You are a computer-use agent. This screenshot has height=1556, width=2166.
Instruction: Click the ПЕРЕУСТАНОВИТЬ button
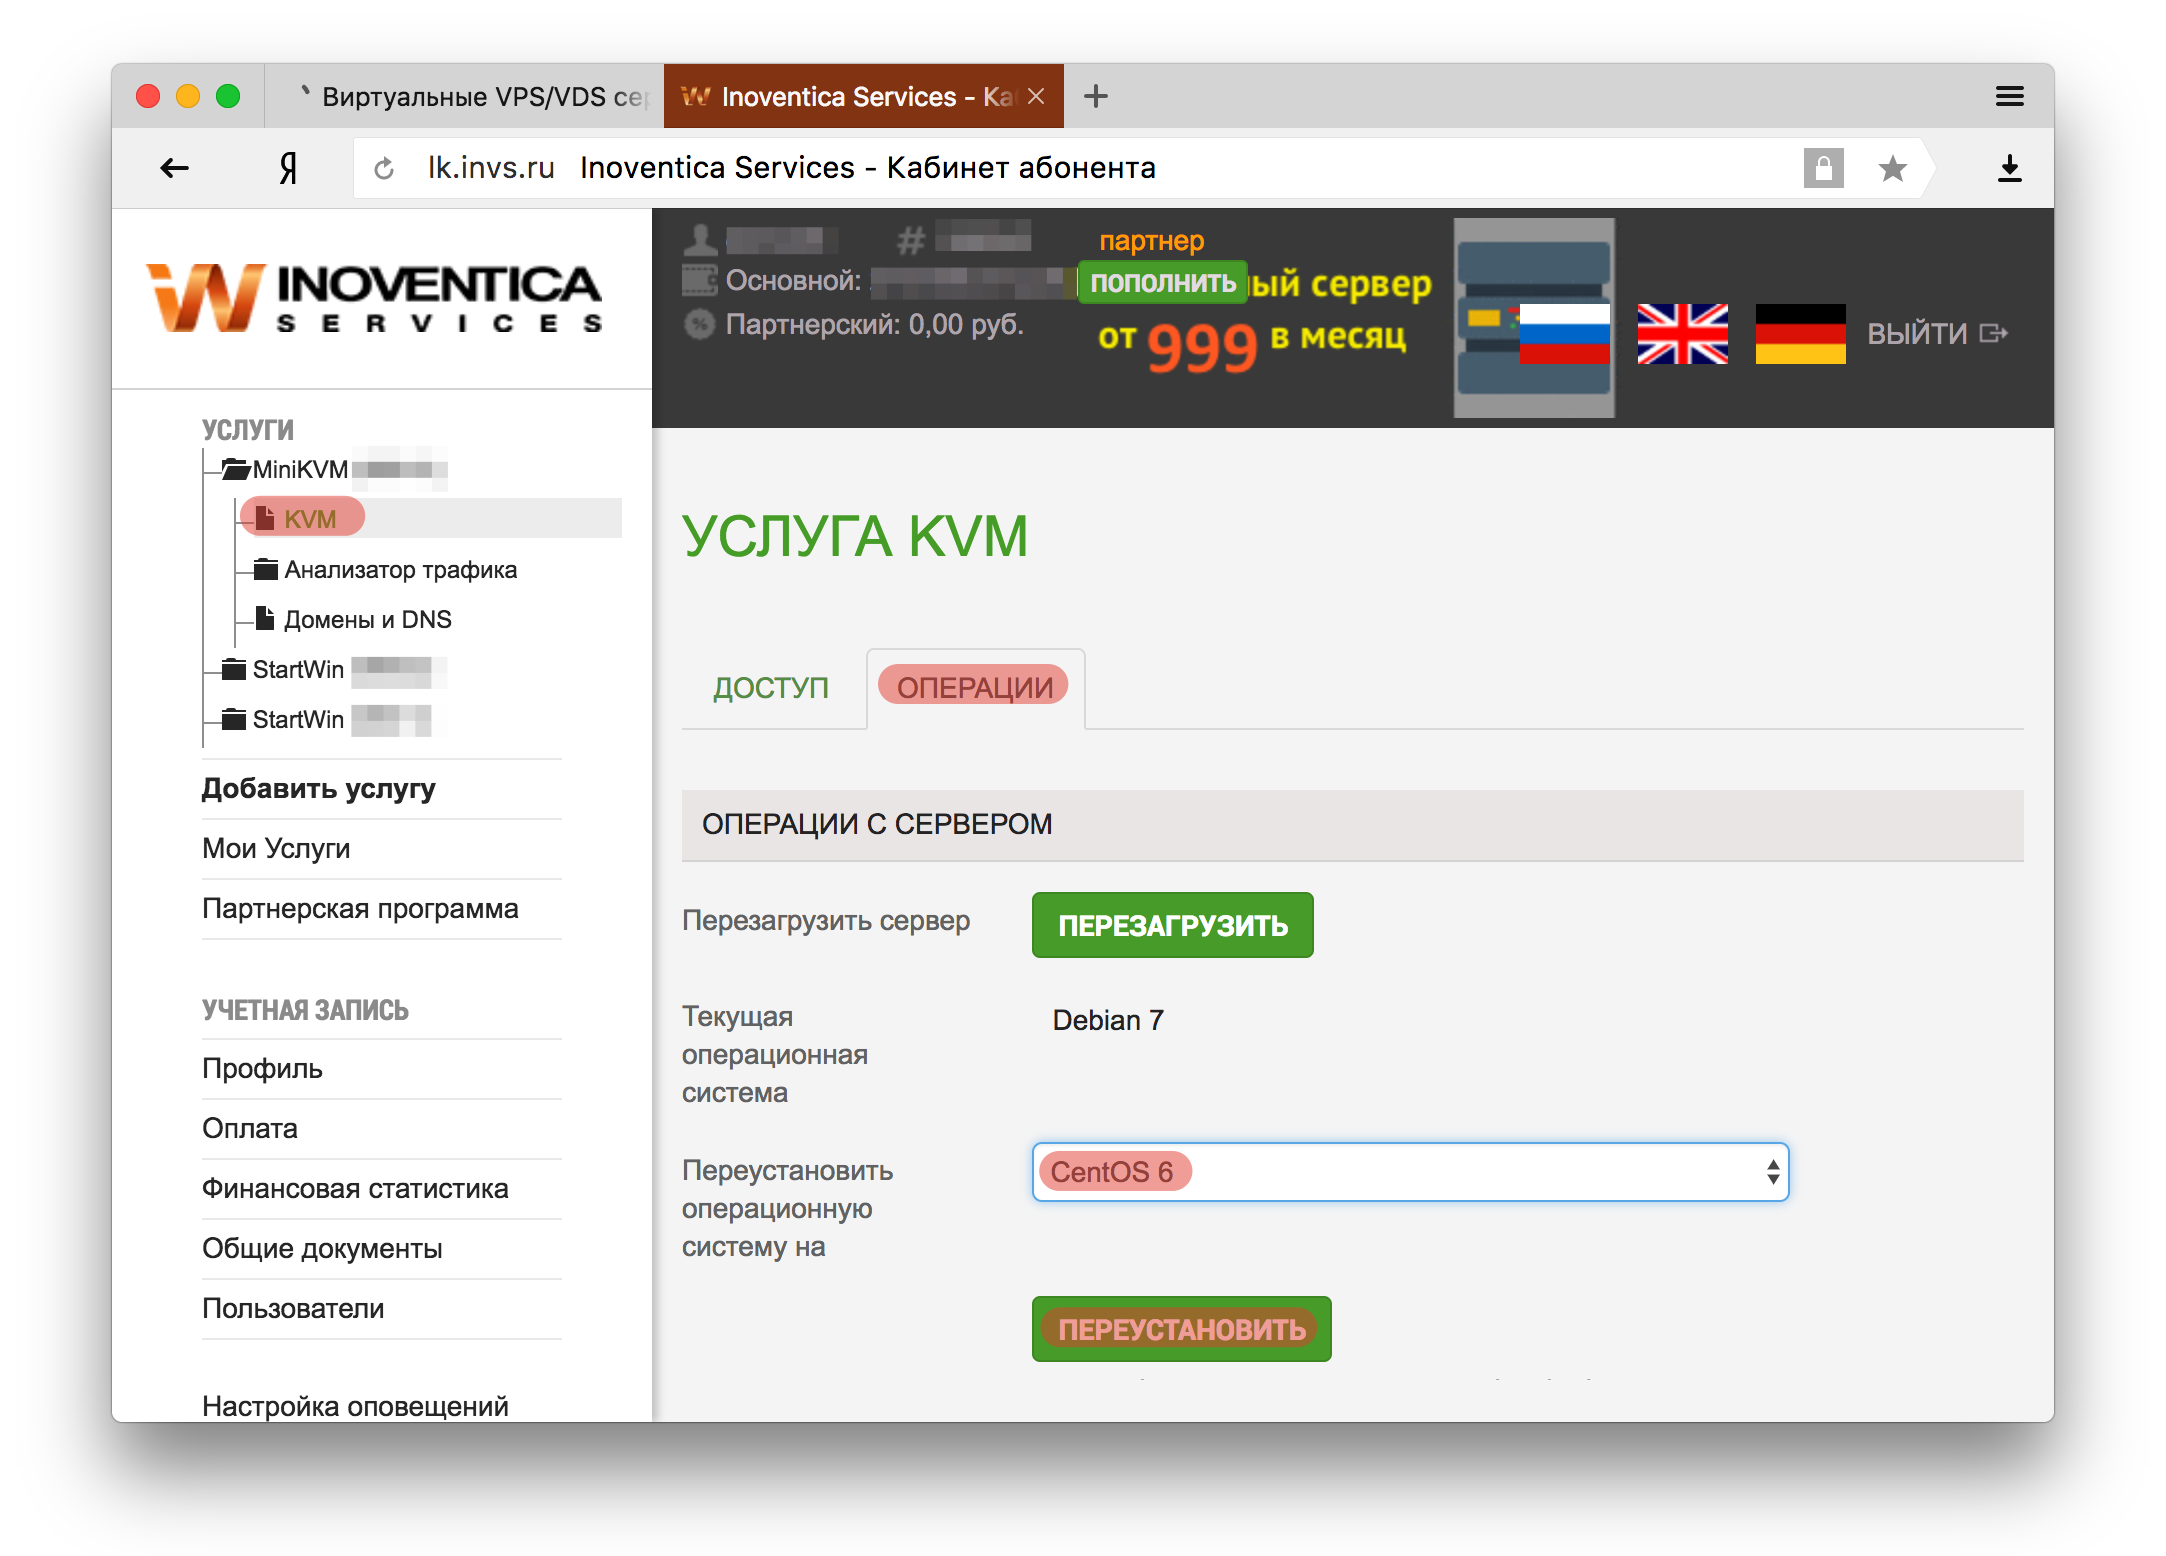(1182, 1329)
